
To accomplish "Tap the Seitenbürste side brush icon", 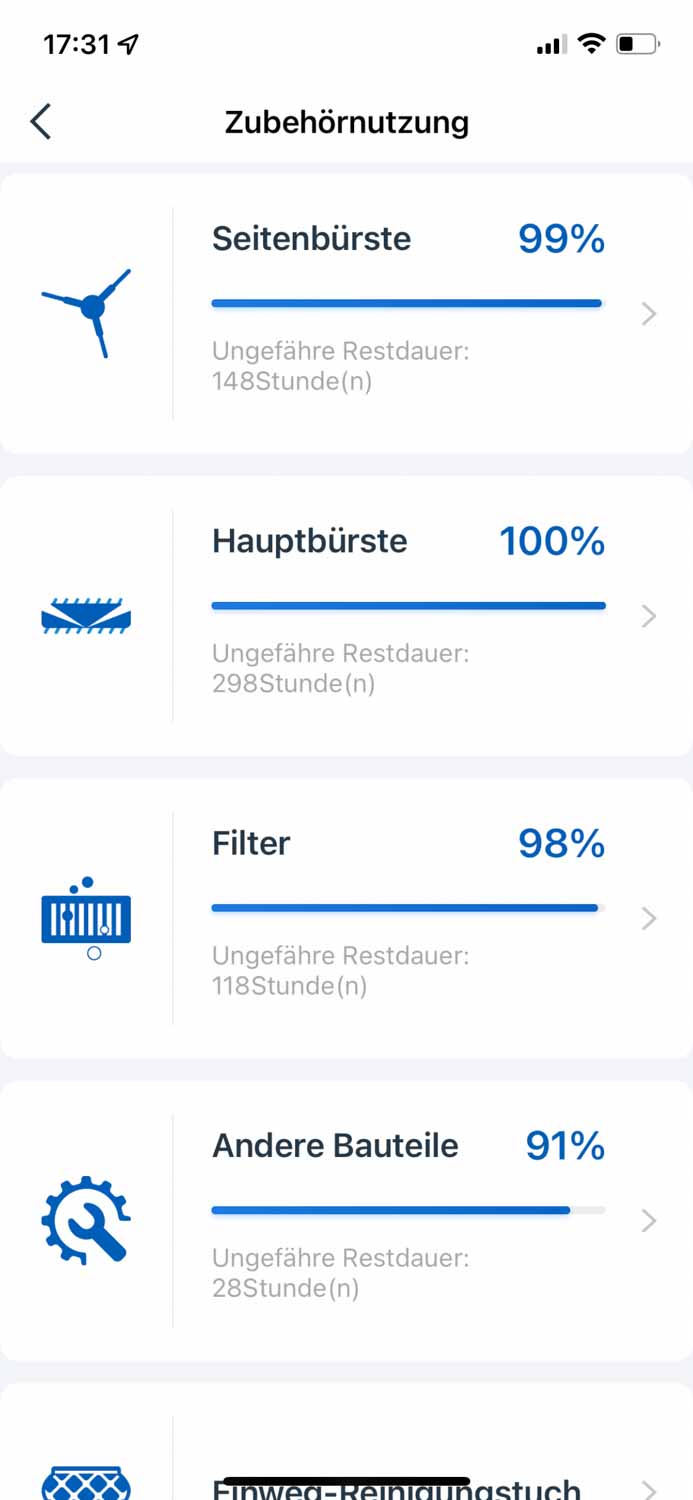I will 87,311.
